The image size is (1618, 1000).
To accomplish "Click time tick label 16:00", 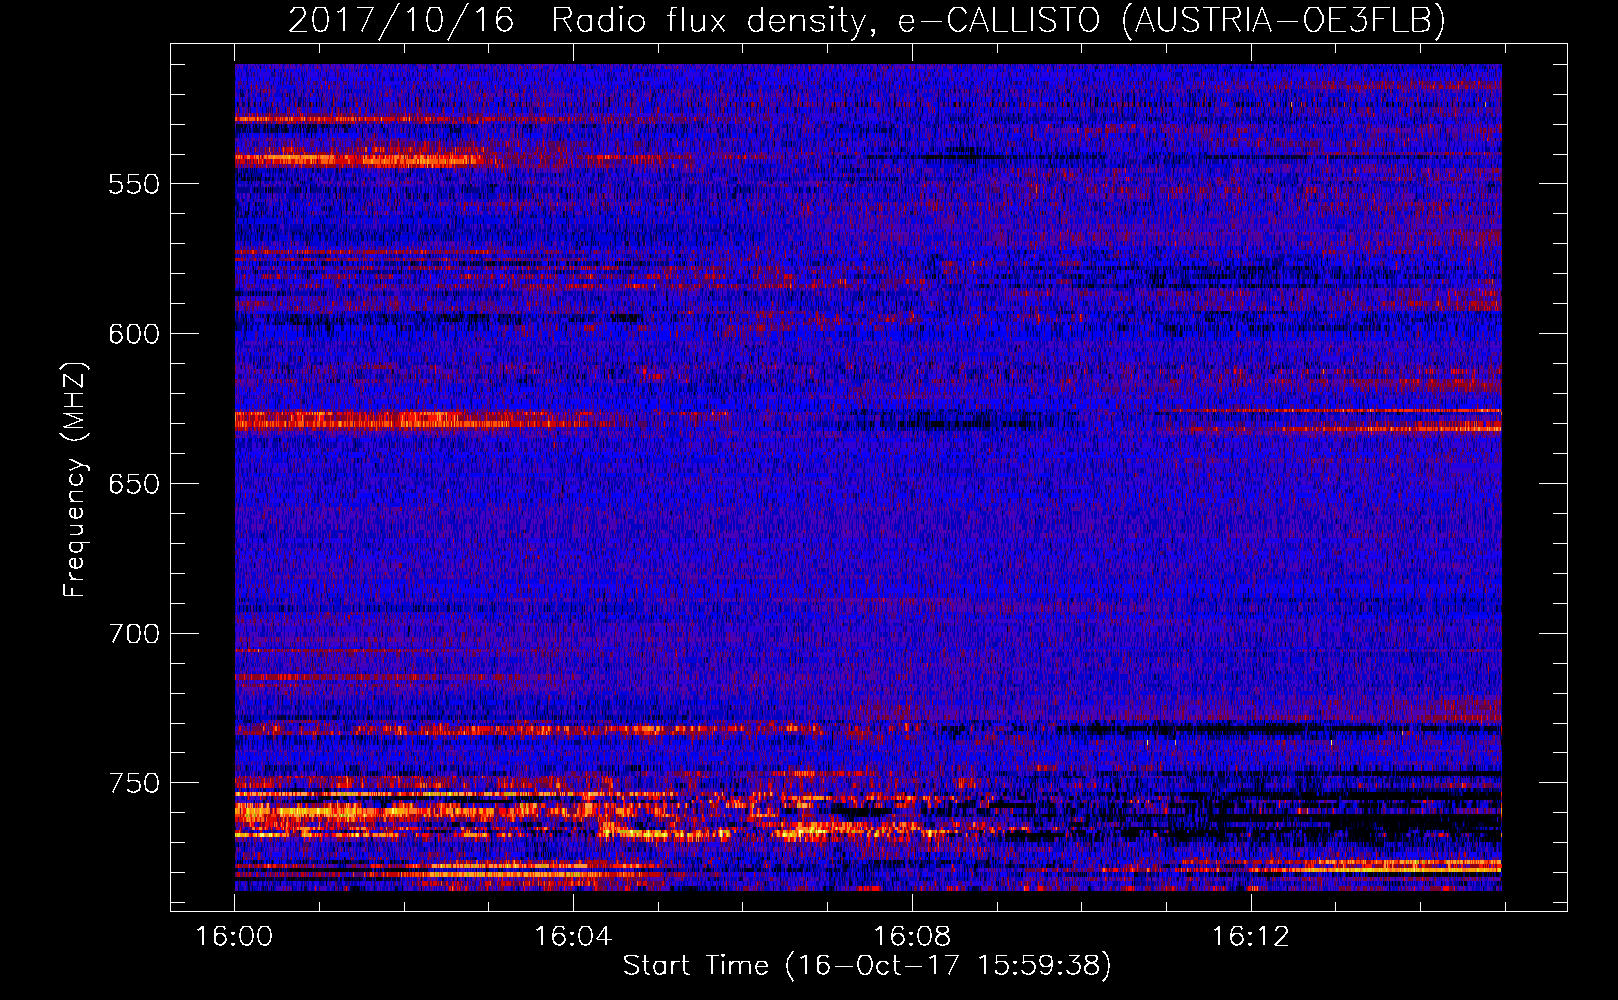I will pyautogui.click(x=234, y=937).
